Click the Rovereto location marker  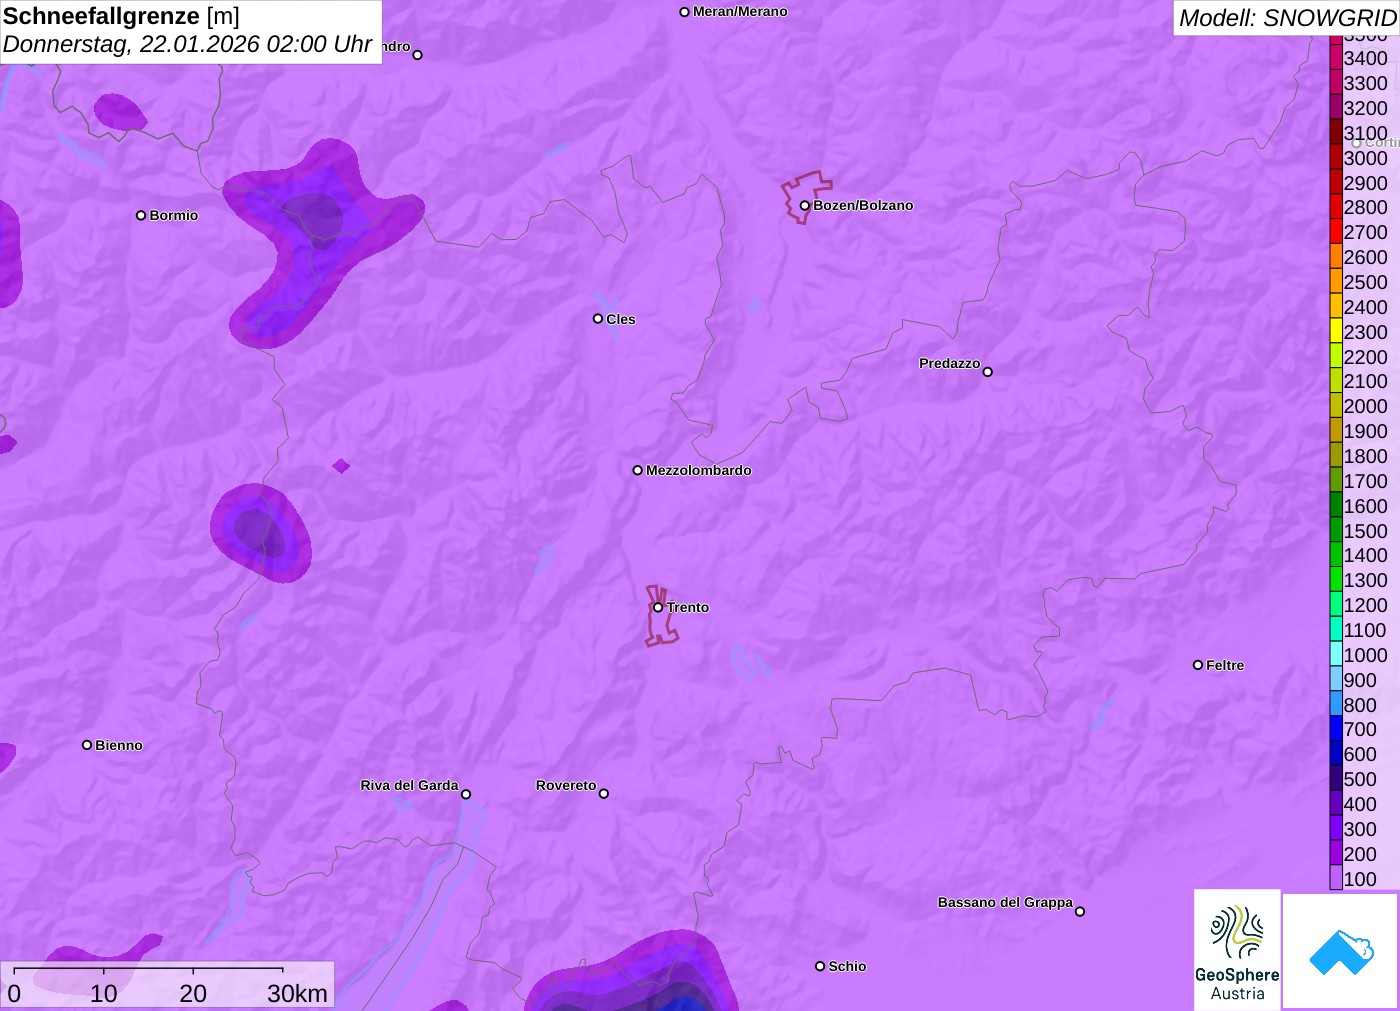point(604,794)
